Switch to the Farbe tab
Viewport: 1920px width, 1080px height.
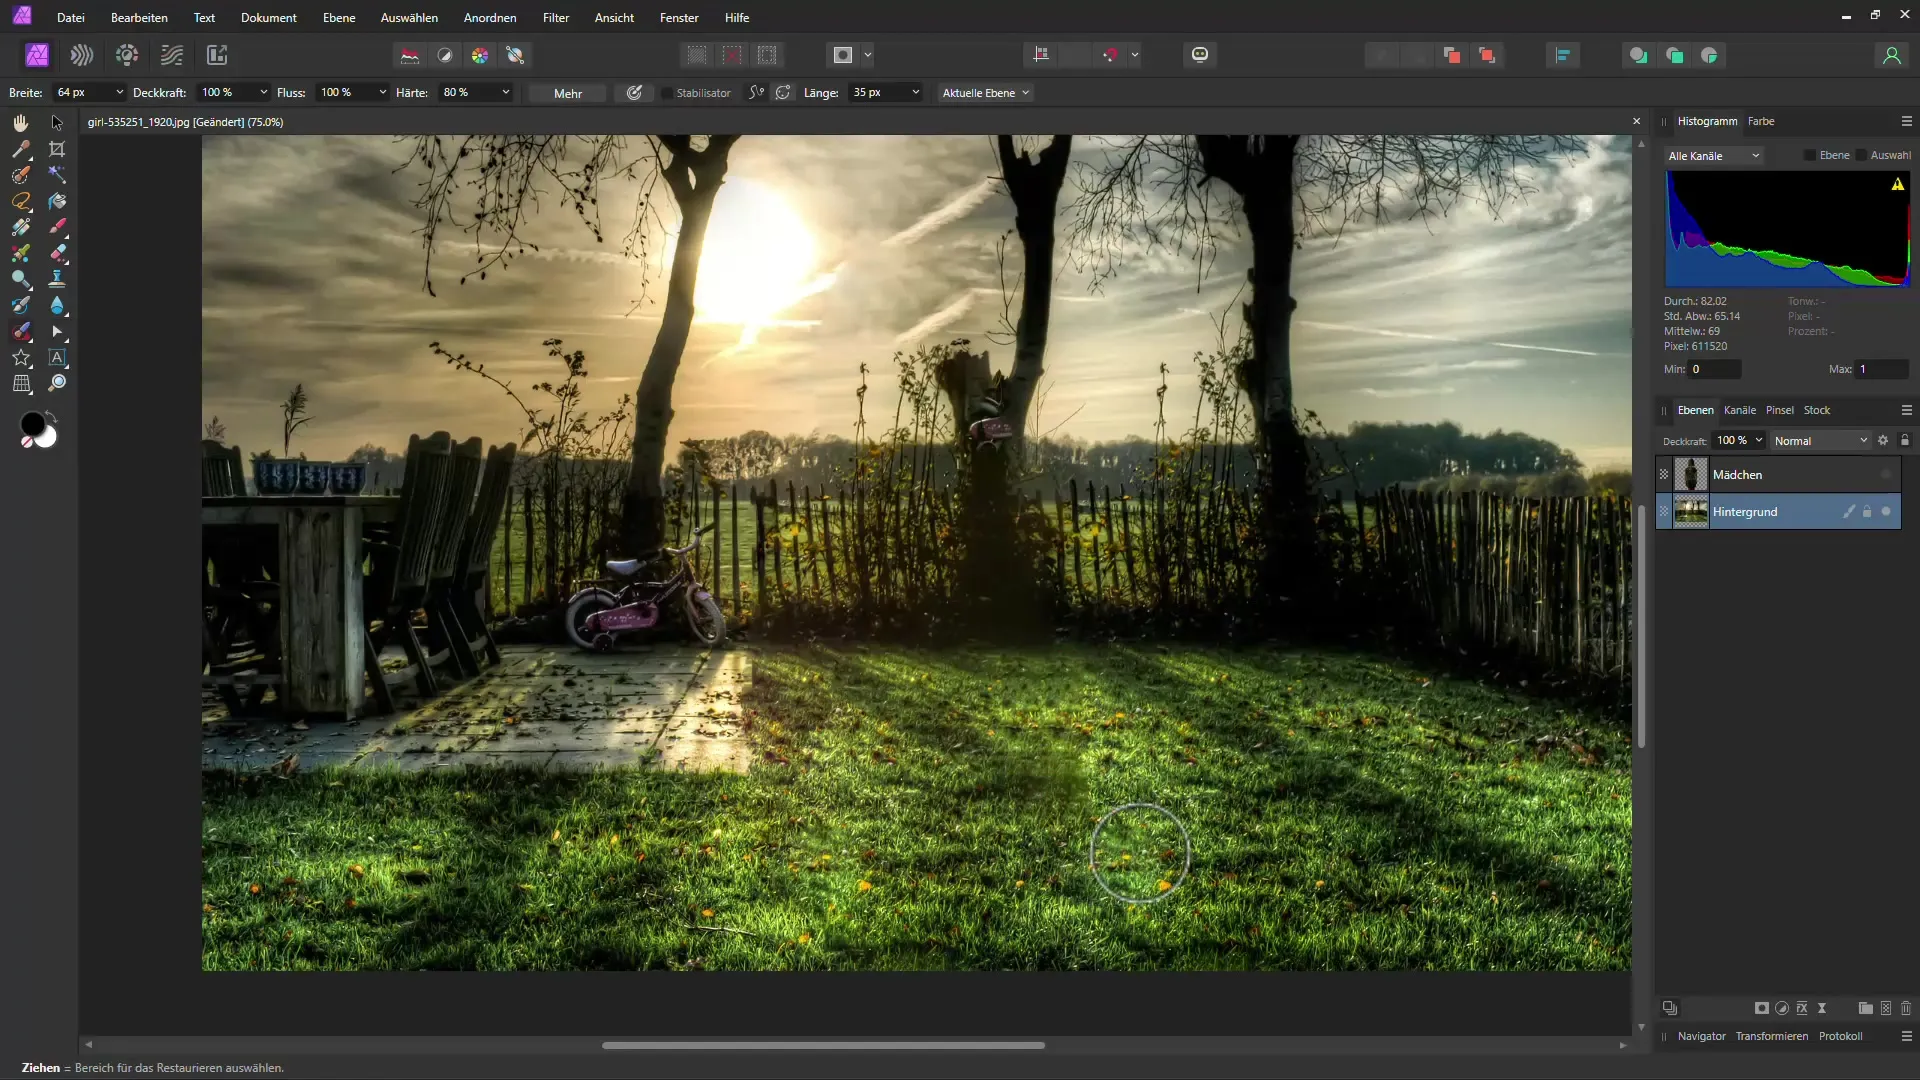point(1761,121)
